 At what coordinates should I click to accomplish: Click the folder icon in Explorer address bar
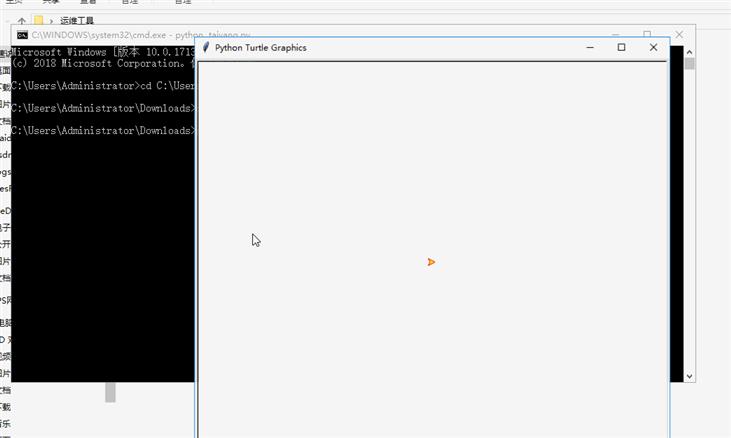point(38,20)
